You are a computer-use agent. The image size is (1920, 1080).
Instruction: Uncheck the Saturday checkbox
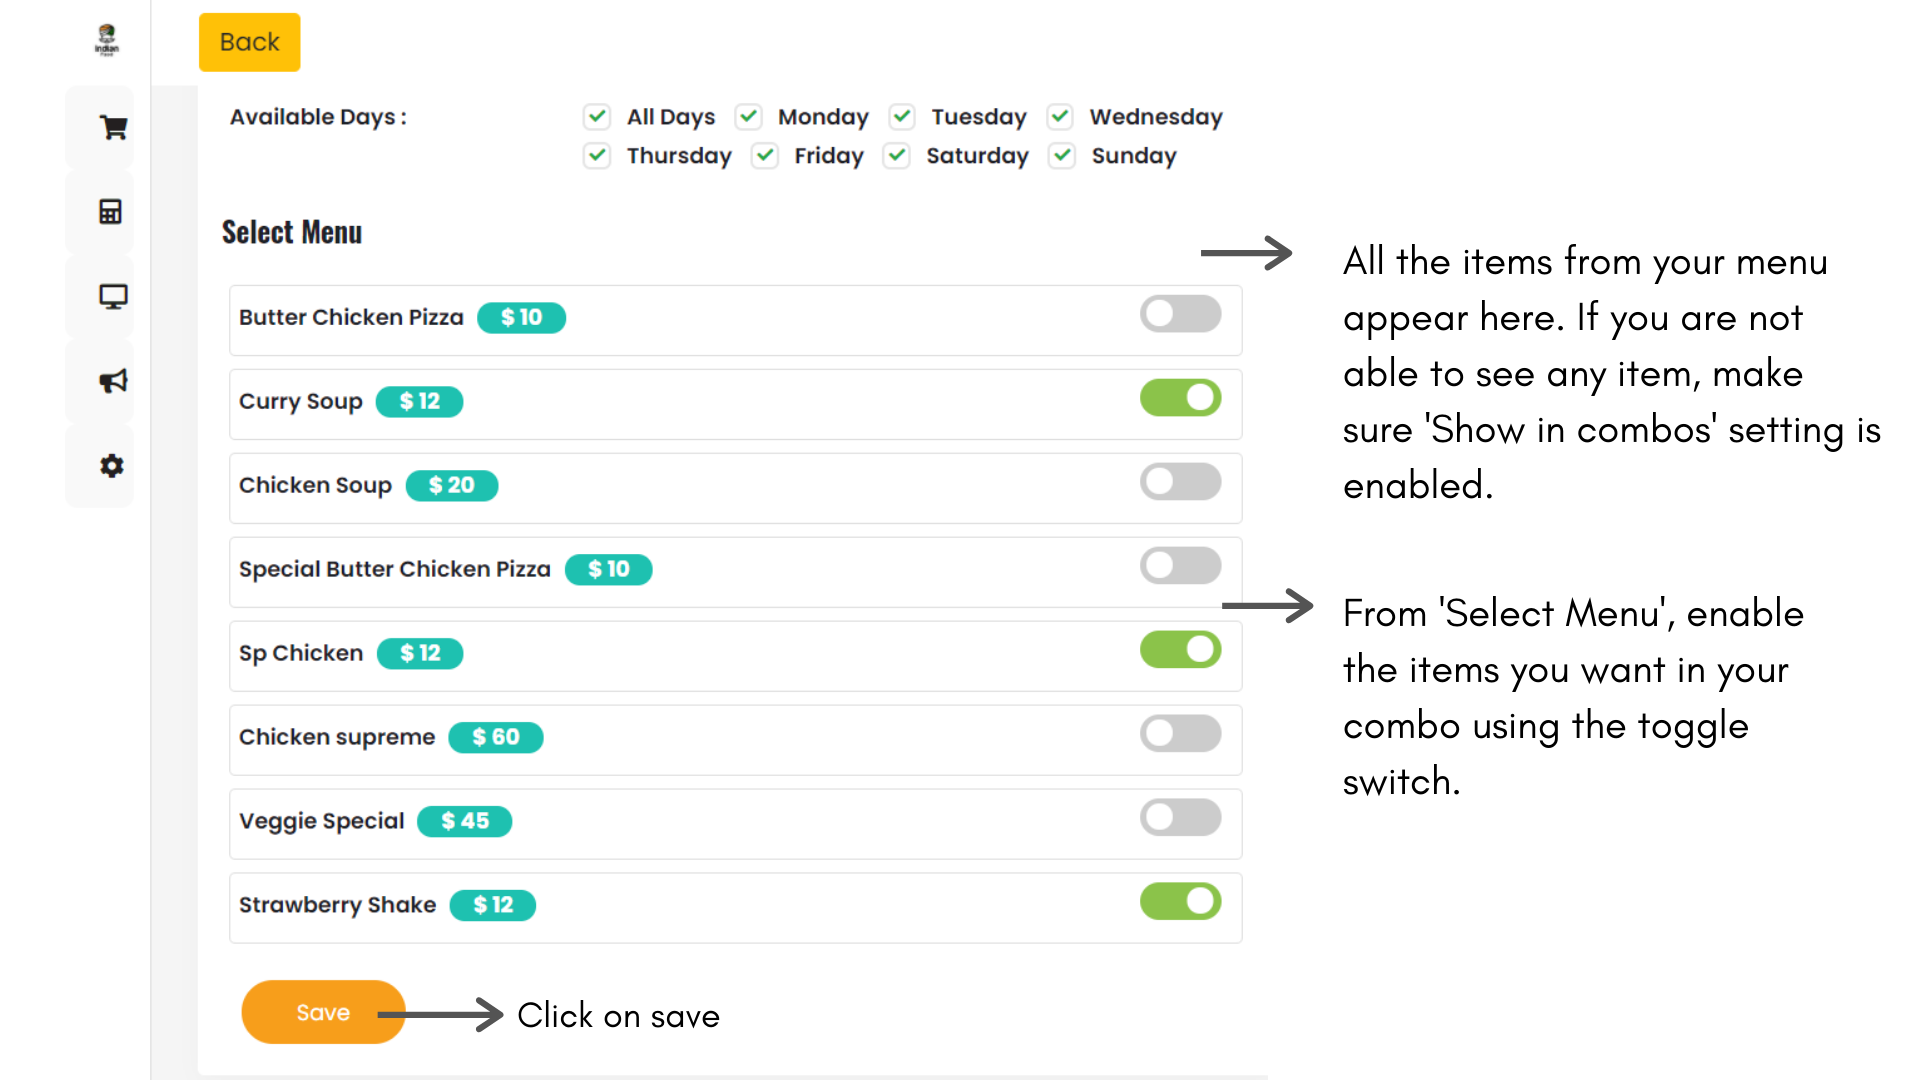pos(897,156)
